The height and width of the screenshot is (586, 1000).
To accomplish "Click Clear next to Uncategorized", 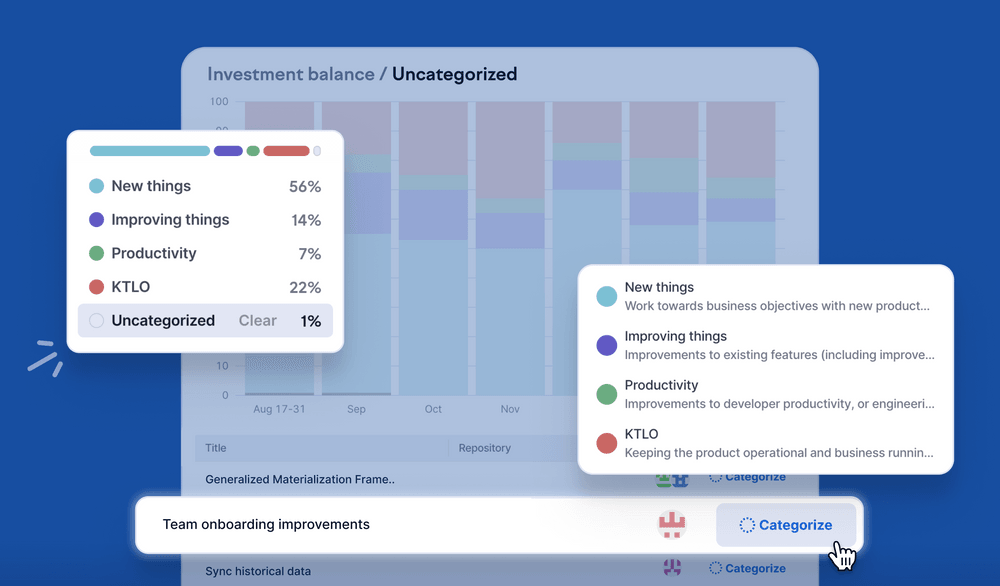I will (x=257, y=321).
